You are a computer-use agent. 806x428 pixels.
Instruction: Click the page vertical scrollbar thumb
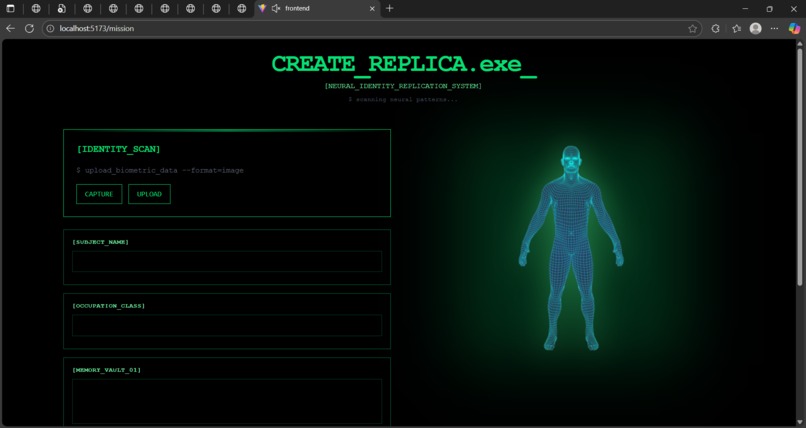point(799,167)
